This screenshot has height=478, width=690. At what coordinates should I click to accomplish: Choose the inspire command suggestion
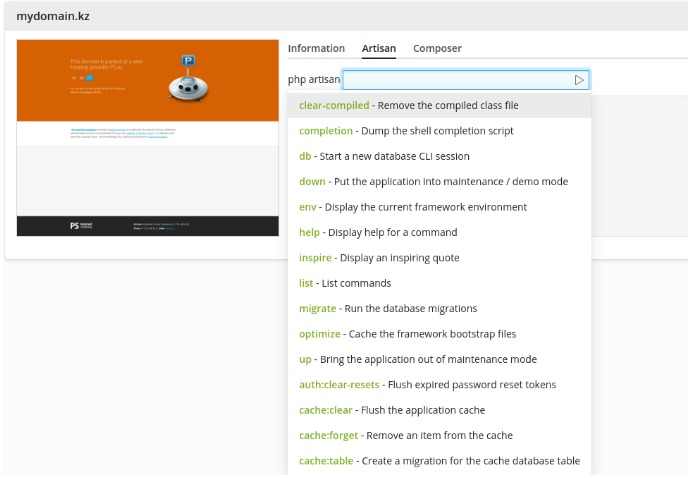[439, 257]
